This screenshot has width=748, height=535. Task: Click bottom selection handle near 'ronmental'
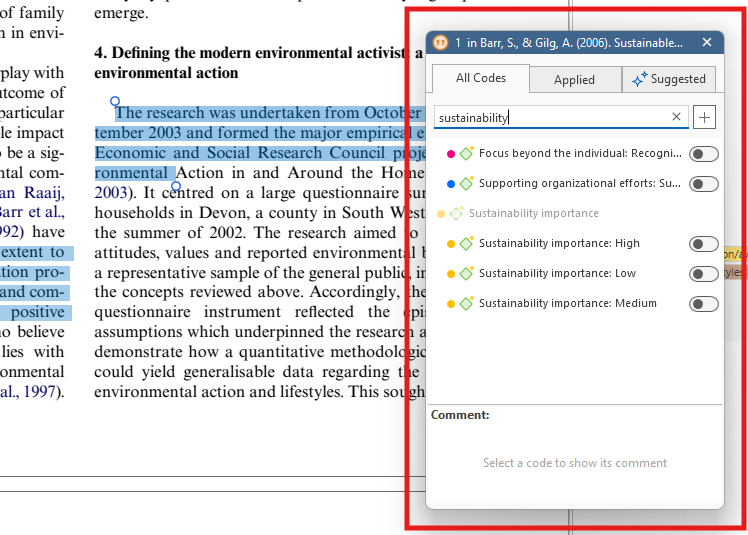point(176,186)
